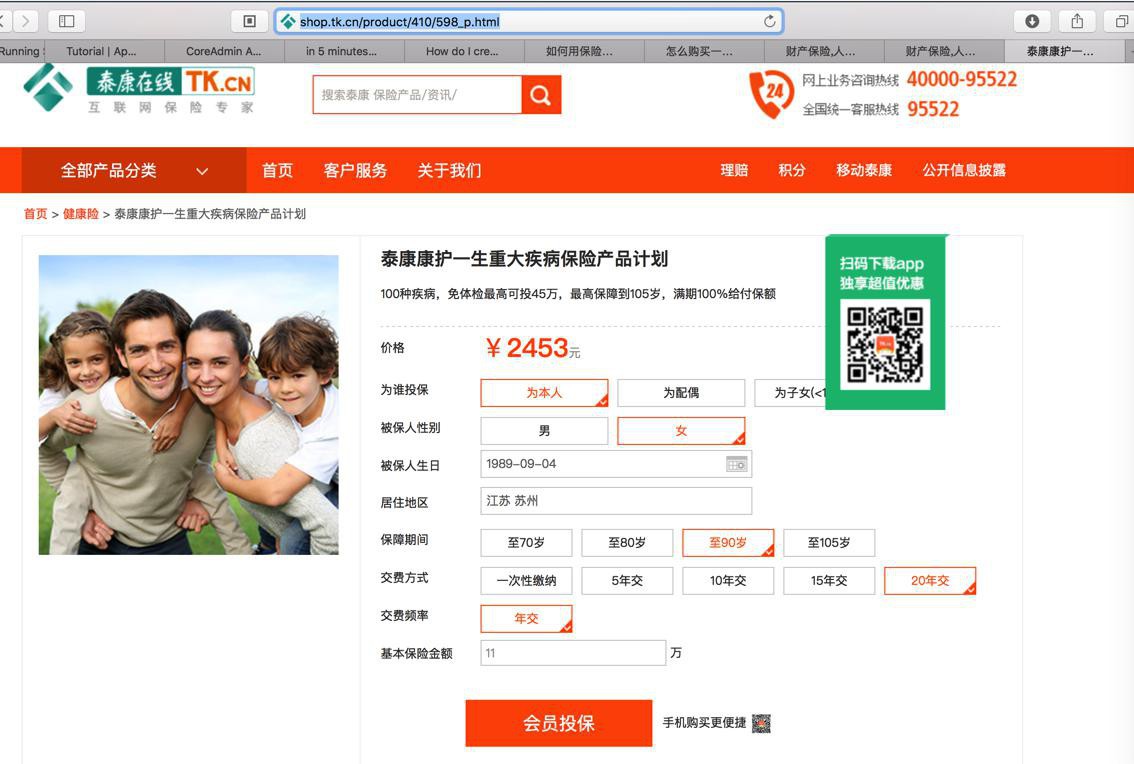Open the 理赔 navigation item
1134x764 pixels.
pos(734,170)
